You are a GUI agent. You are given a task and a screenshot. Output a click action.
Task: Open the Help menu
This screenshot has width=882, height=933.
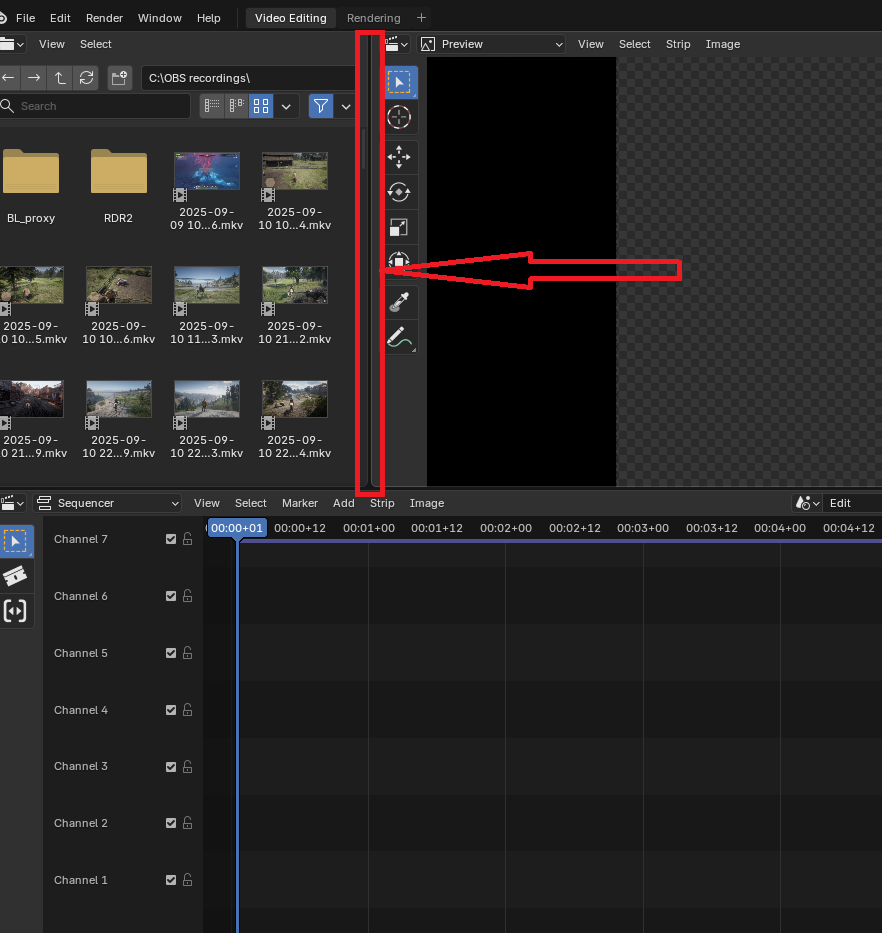coord(208,18)
